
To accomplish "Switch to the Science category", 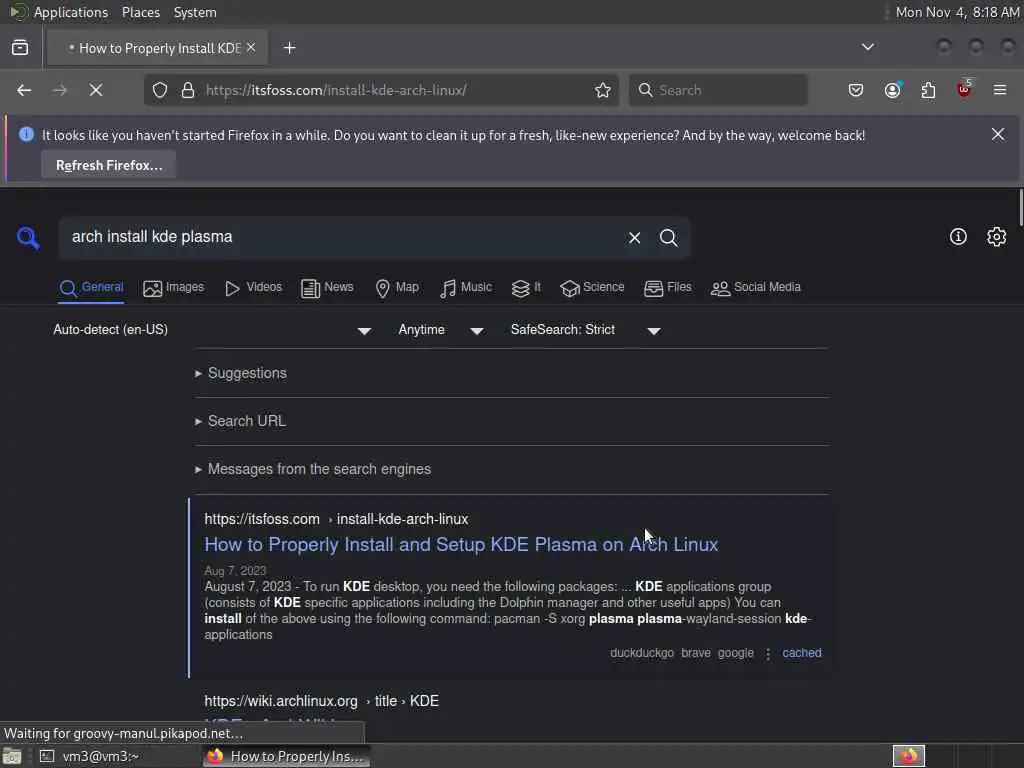I will pyautogui.click(x=592, y=287).
